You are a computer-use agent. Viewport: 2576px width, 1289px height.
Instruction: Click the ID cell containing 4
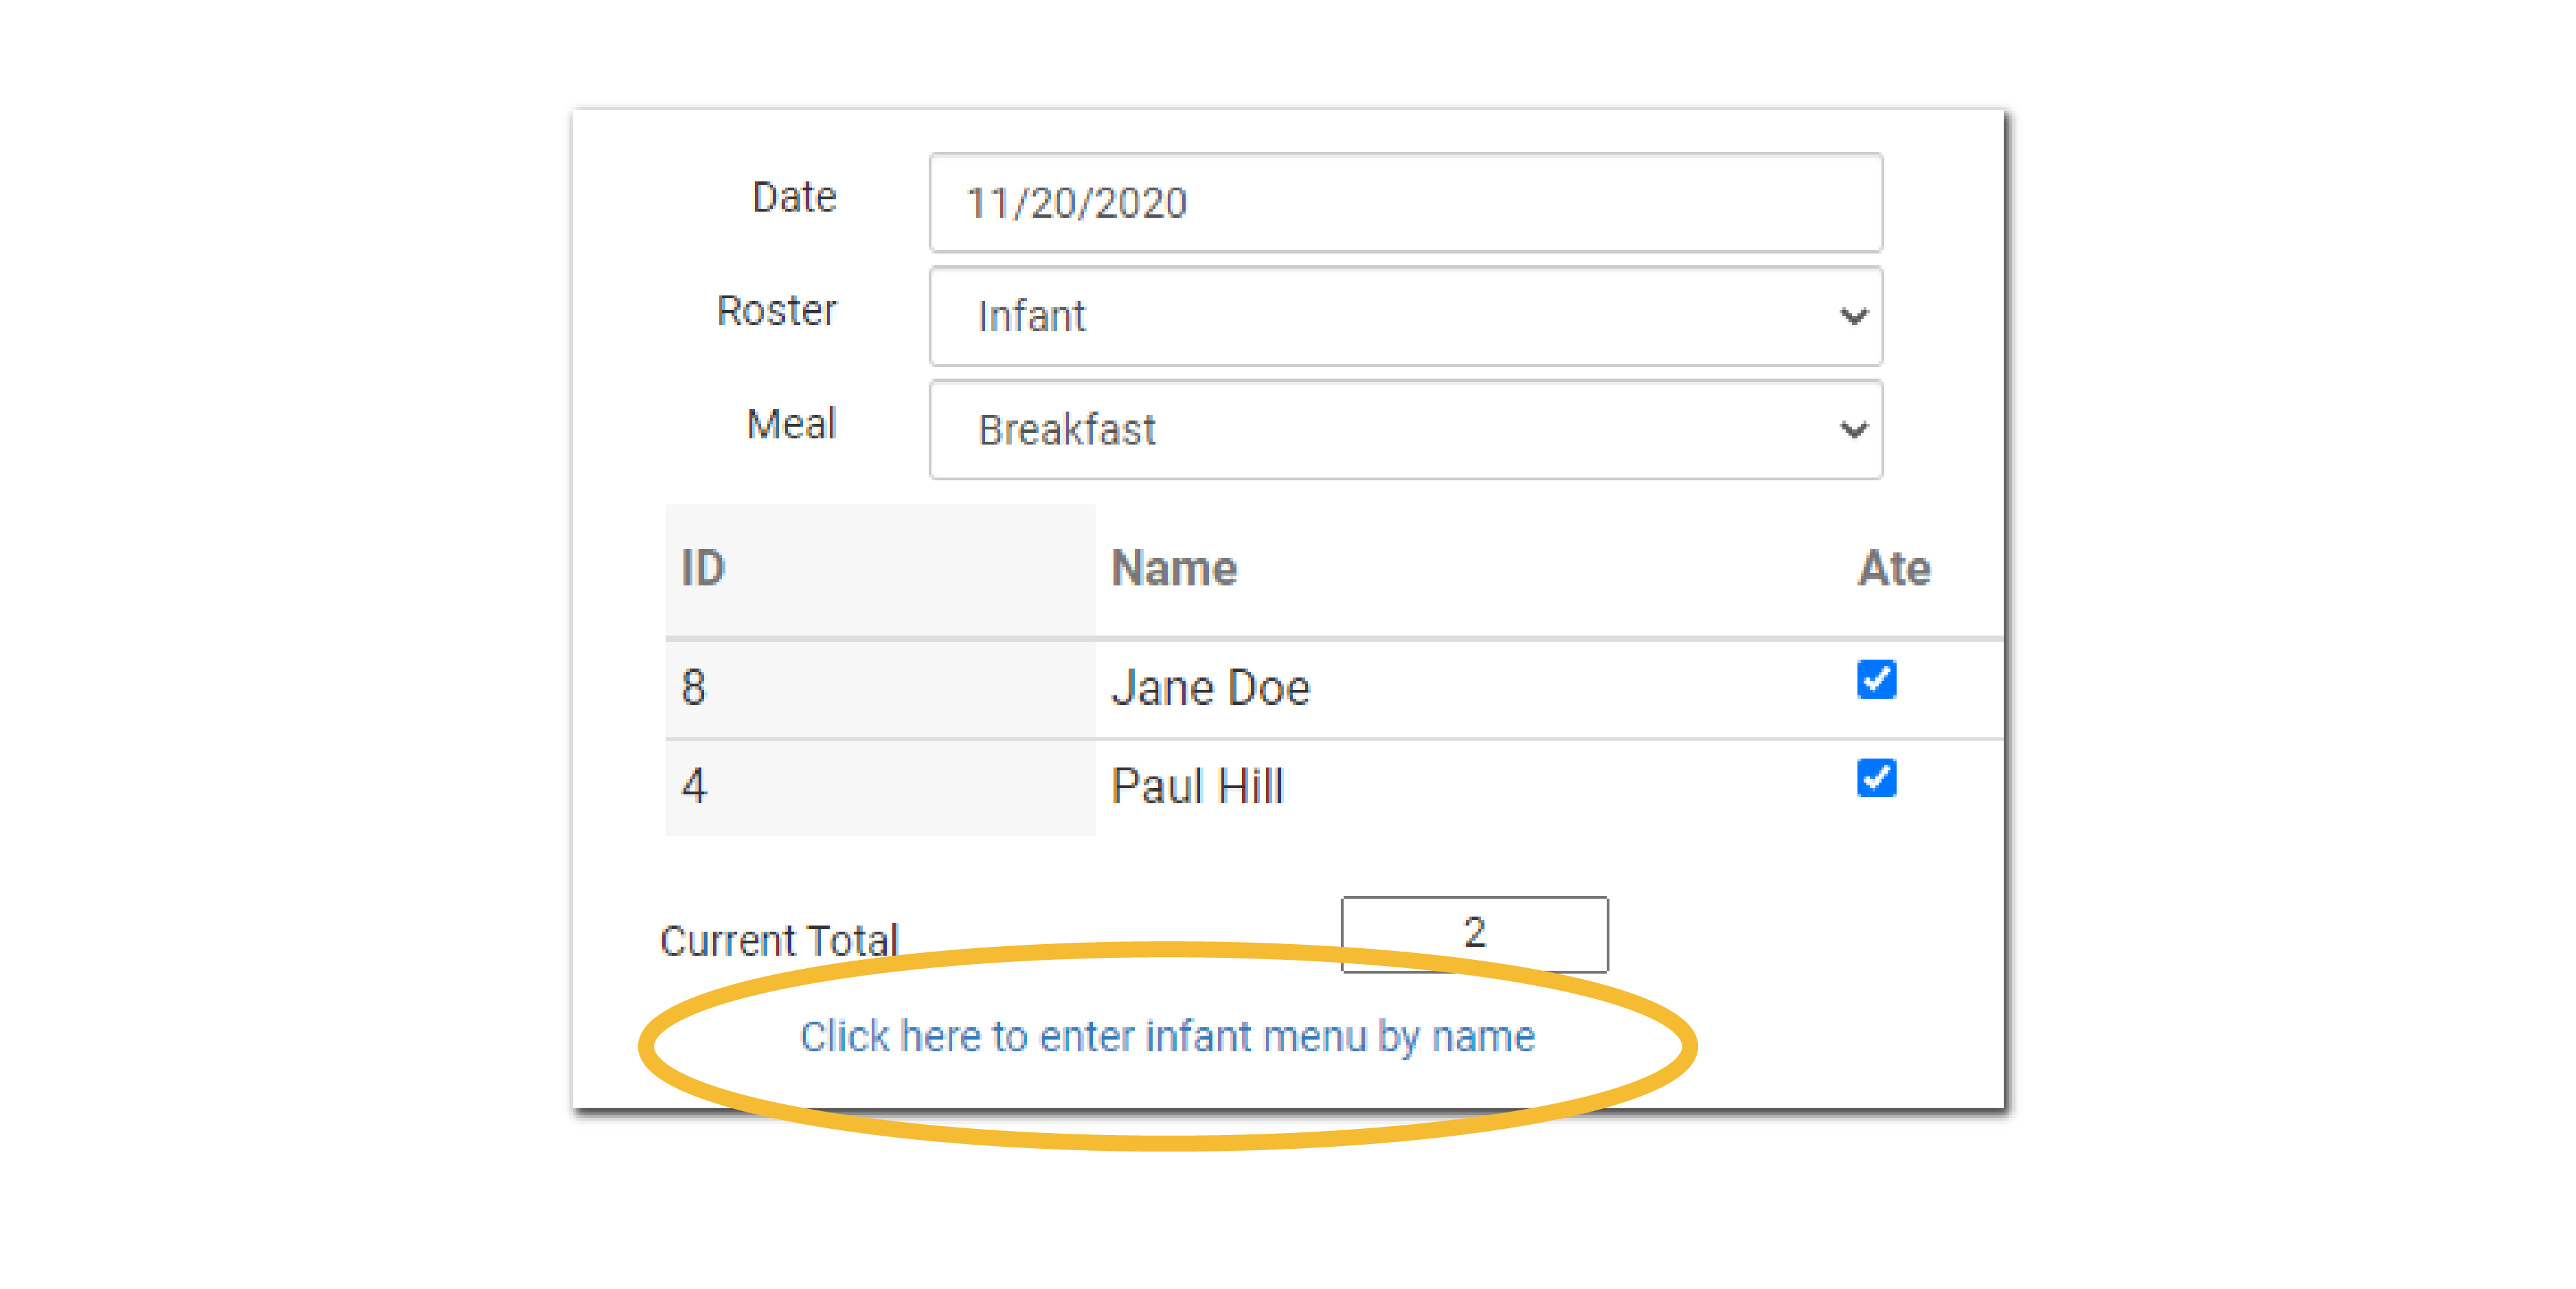(x=694, y=786)
